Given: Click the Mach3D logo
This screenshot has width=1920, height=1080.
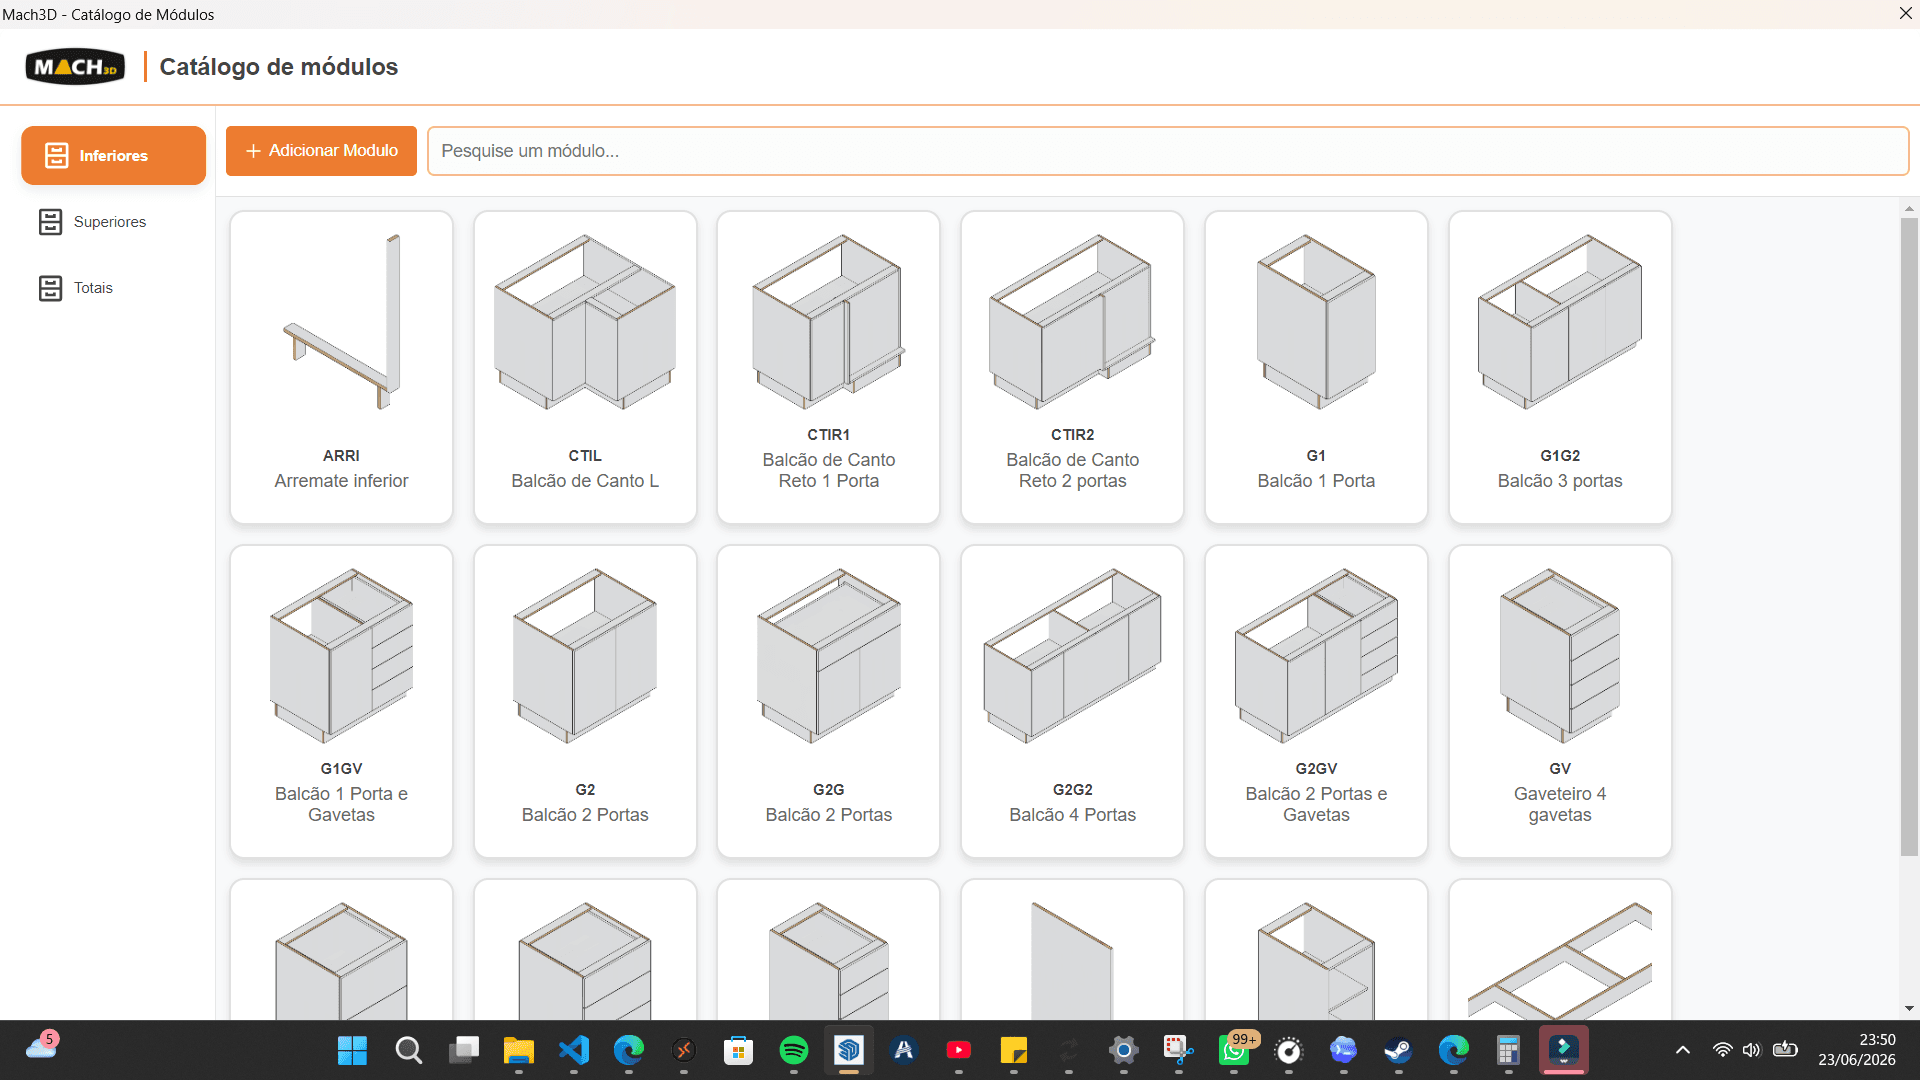Looking at the screenshot, I should 75,67.
